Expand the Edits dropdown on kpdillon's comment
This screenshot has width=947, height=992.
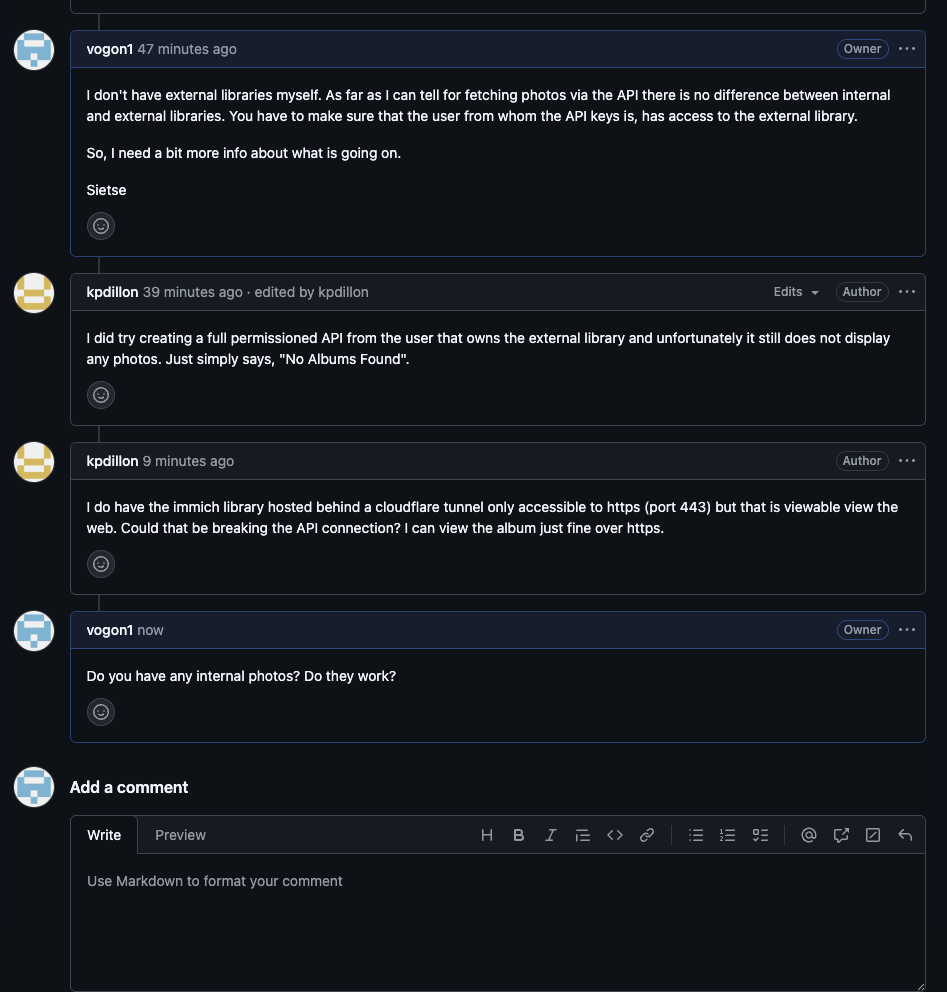[x=796, y=292]
